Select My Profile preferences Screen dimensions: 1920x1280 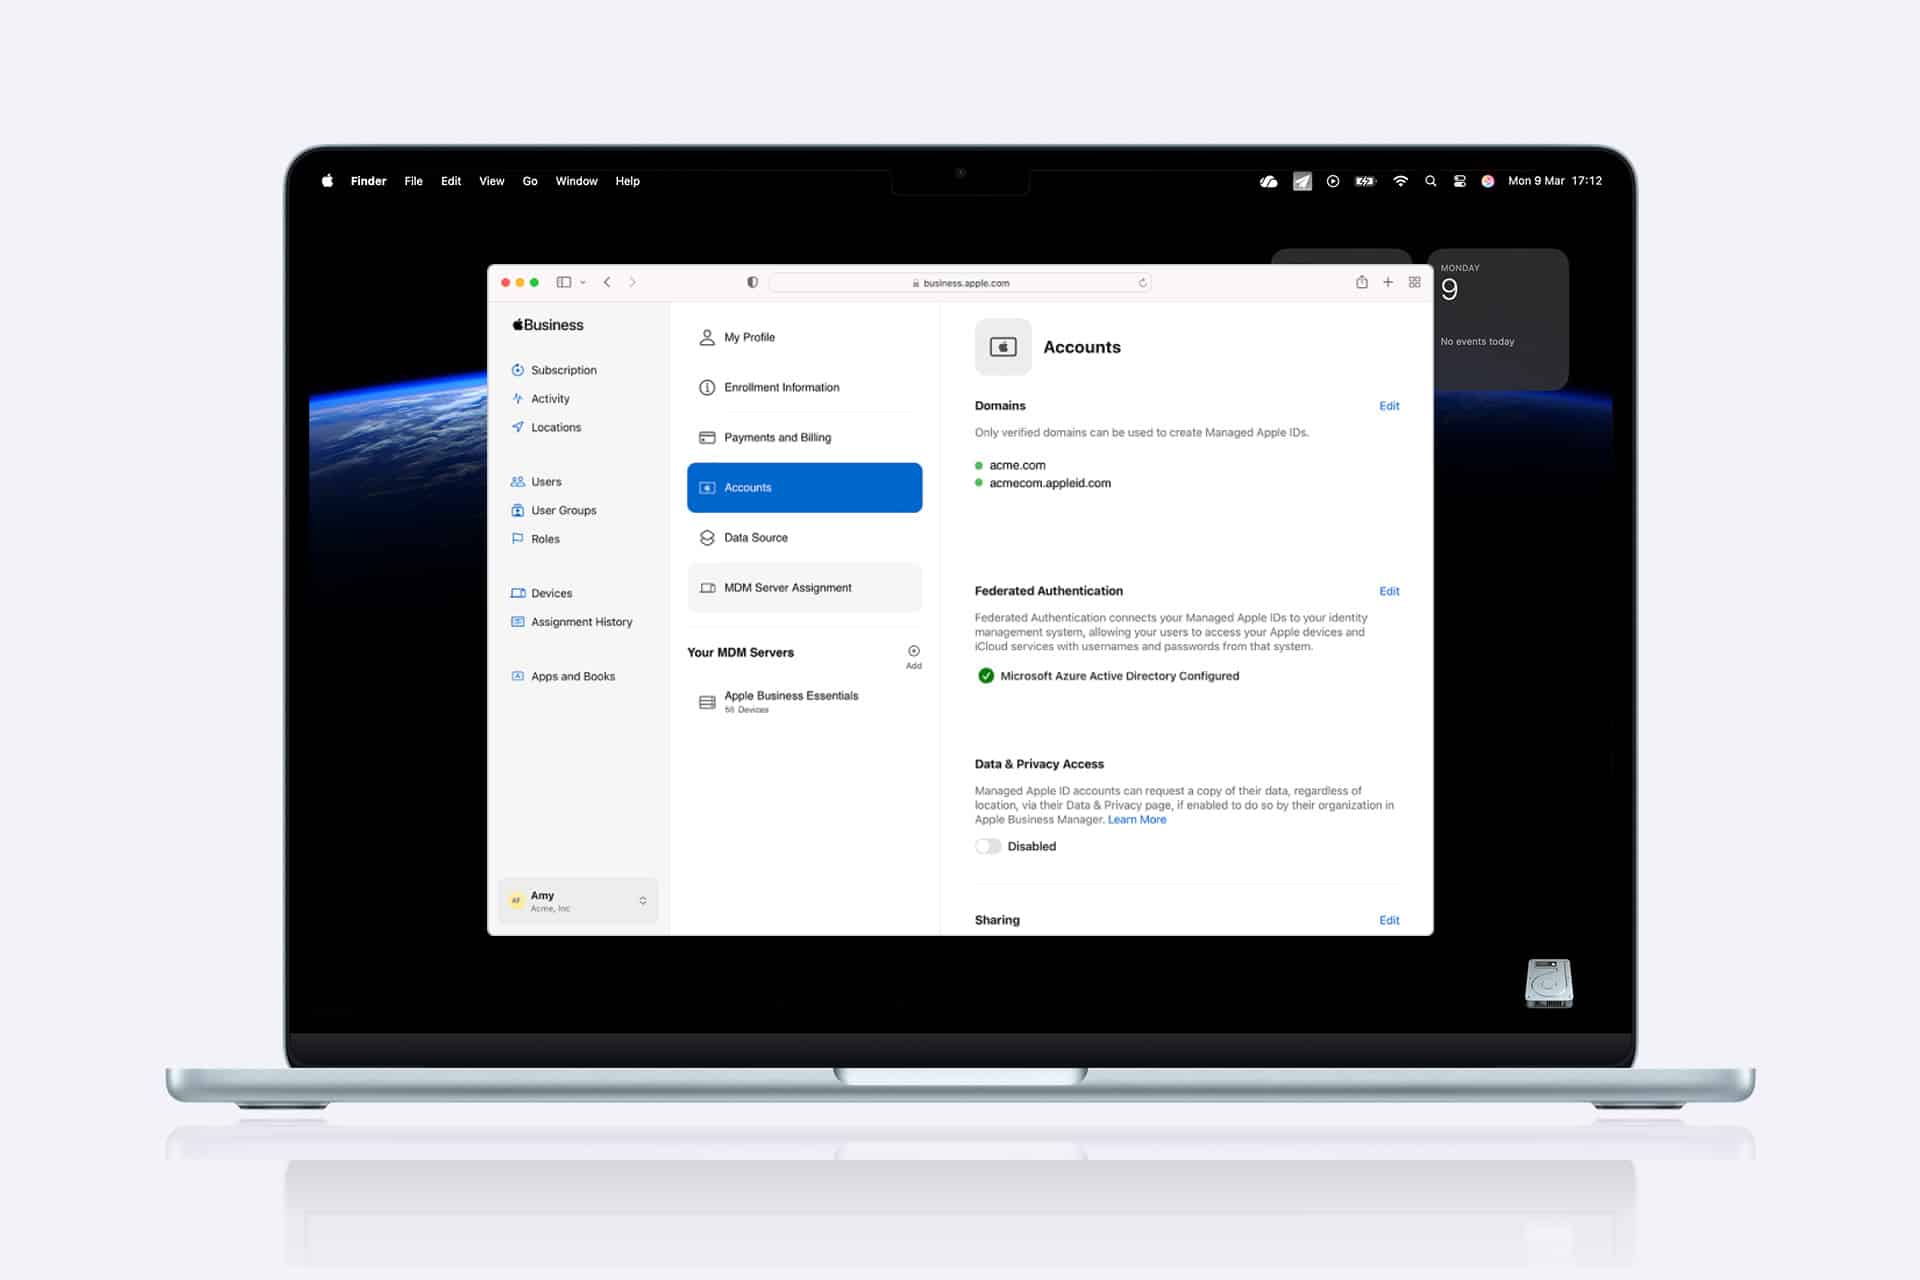[804, 337]
